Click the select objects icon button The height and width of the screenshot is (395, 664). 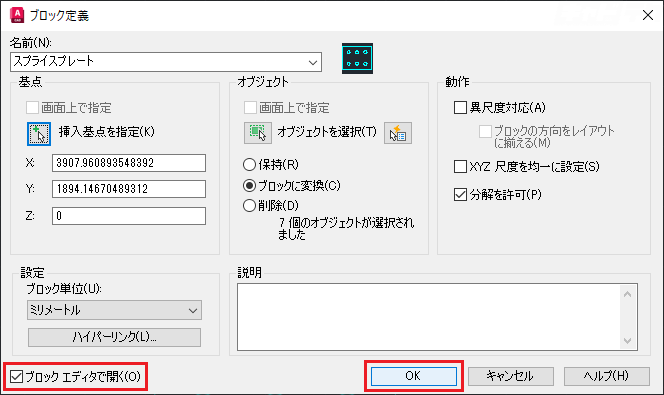point(257,133)
